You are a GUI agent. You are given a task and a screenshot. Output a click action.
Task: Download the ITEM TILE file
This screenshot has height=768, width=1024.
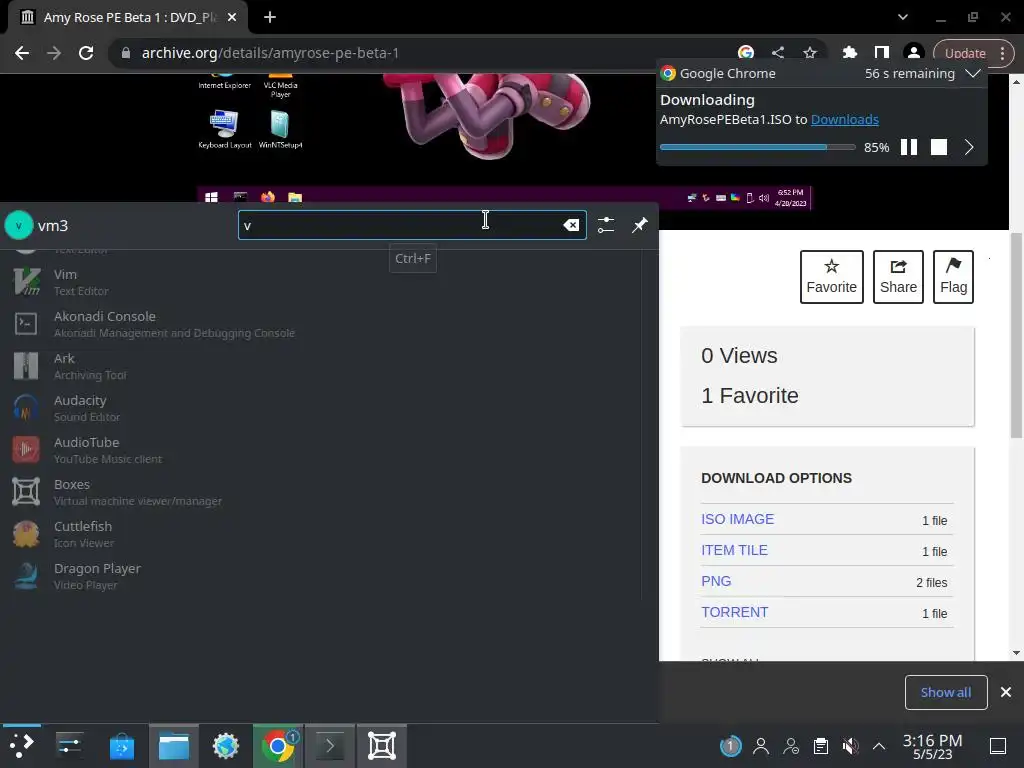pos(734,551)
